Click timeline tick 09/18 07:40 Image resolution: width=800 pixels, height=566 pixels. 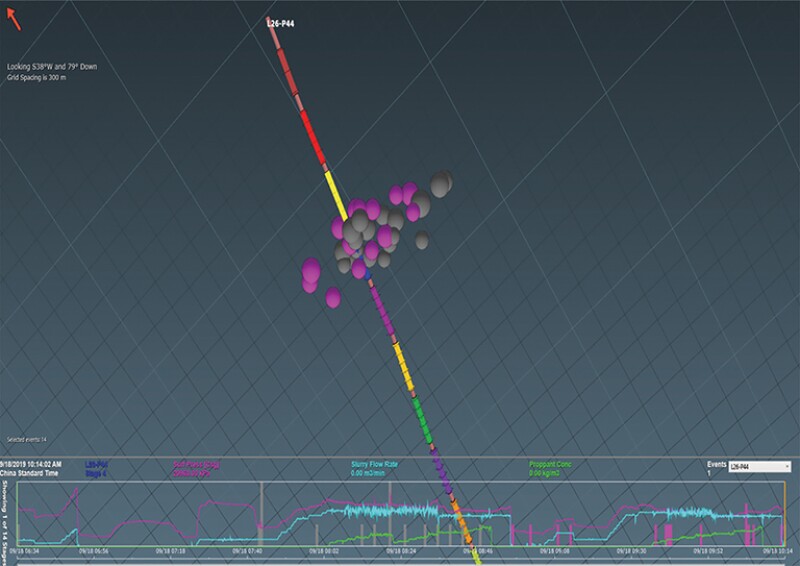click(247, 551)
